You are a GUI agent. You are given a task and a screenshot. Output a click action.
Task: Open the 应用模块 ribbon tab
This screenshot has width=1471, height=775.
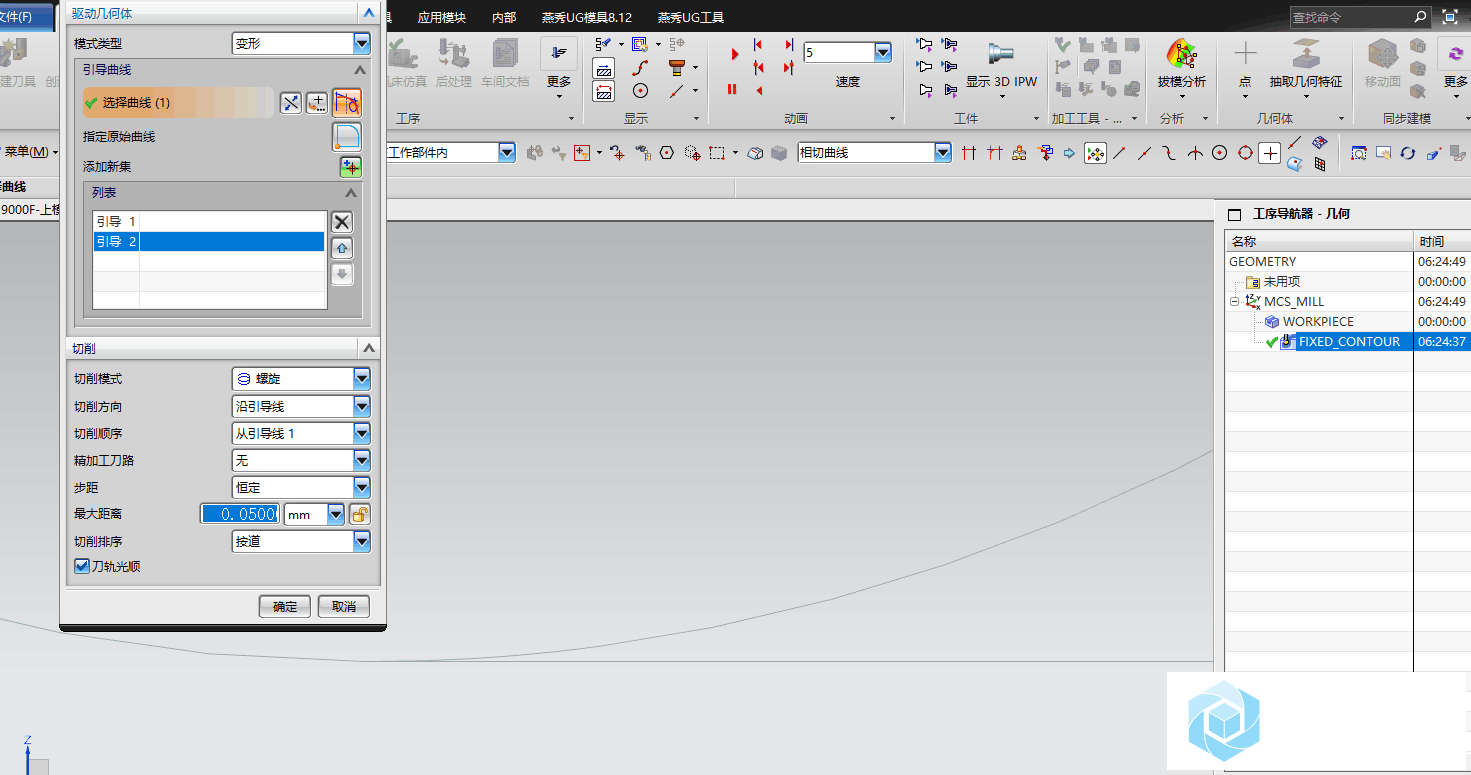442,17
